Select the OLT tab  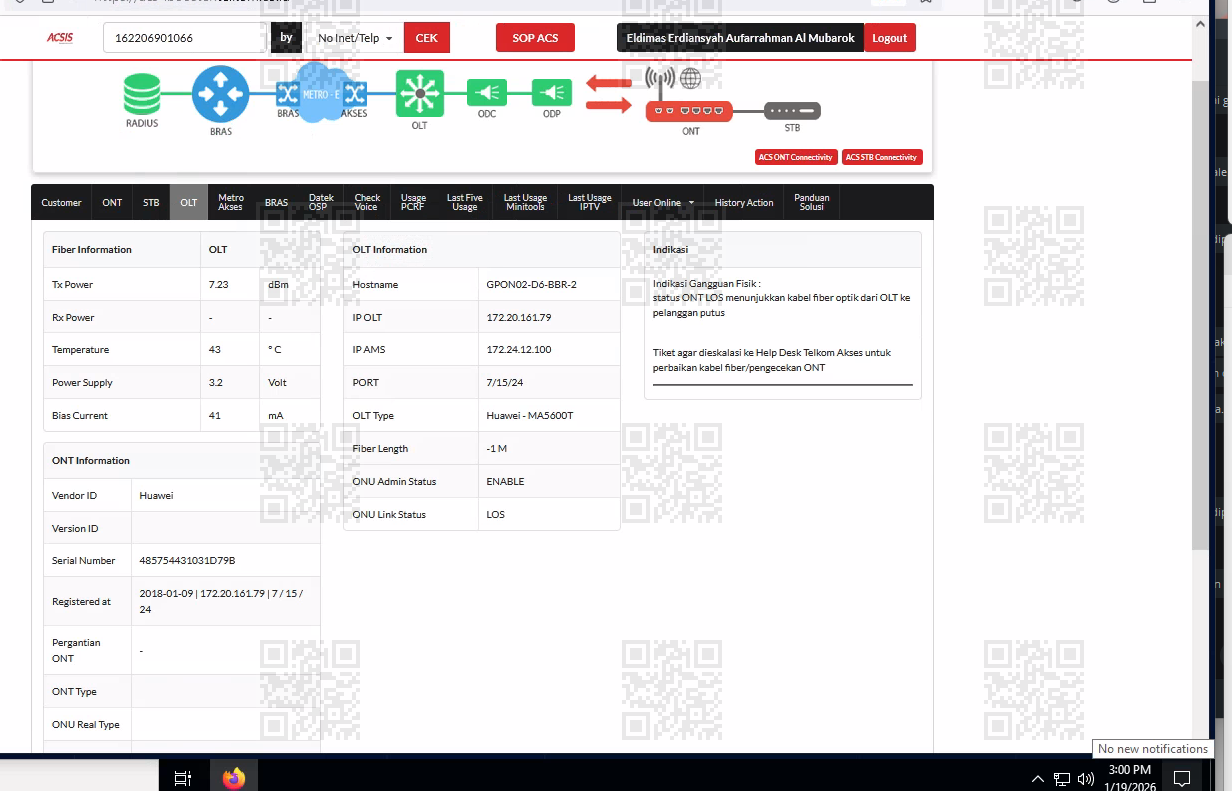point(189,203)
